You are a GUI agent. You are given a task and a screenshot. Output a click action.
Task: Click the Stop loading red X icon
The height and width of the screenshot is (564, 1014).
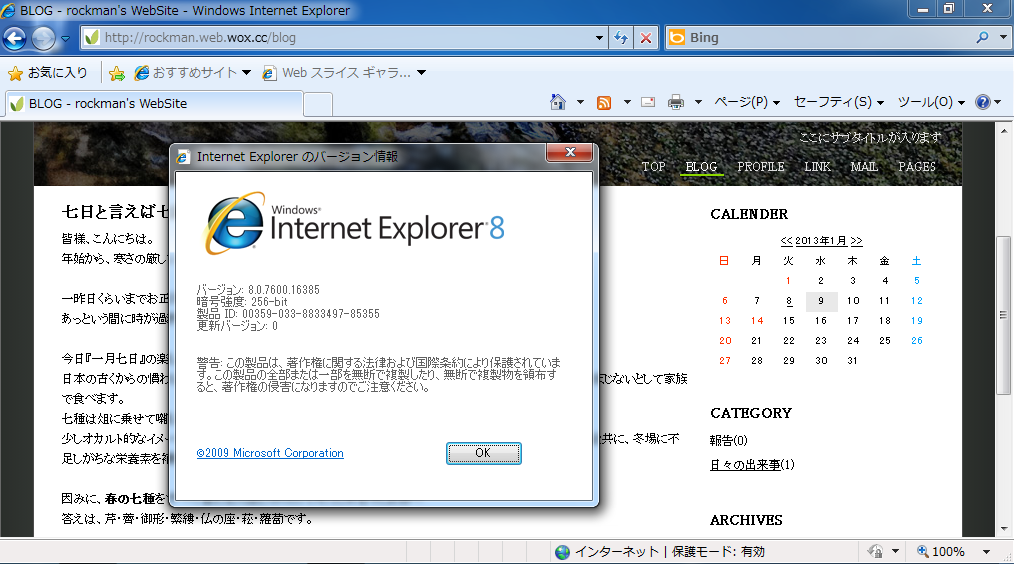click(x=646, y=38)
